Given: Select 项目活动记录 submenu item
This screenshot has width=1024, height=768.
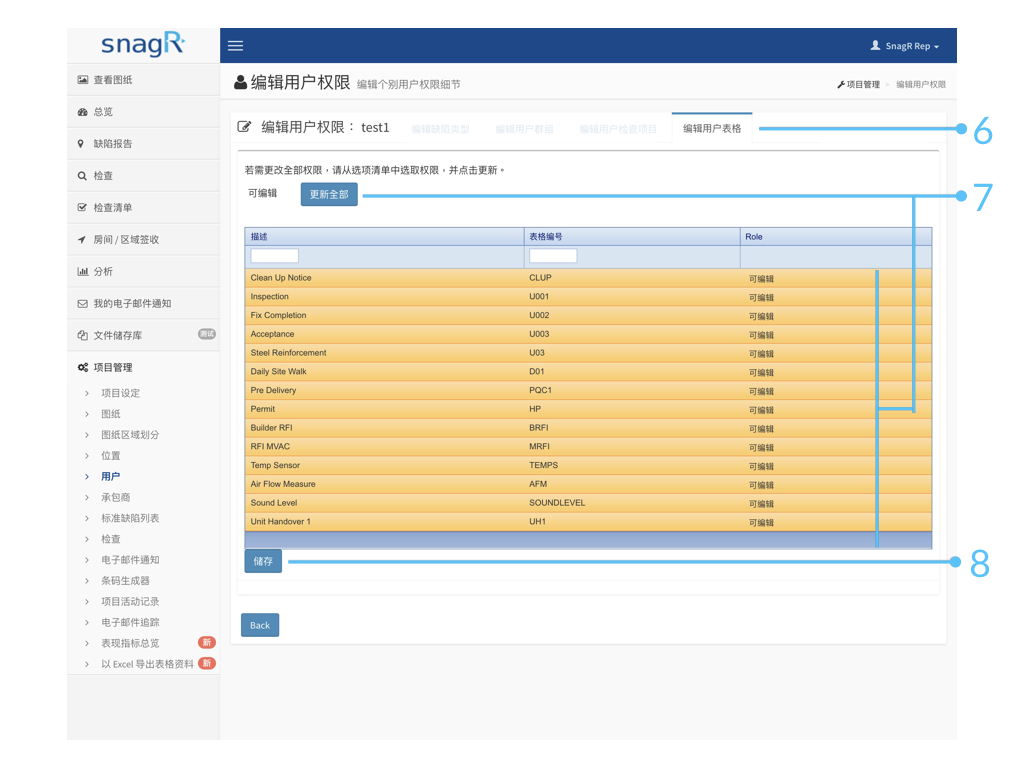Looking at the screenshot, I should point(130,602).
